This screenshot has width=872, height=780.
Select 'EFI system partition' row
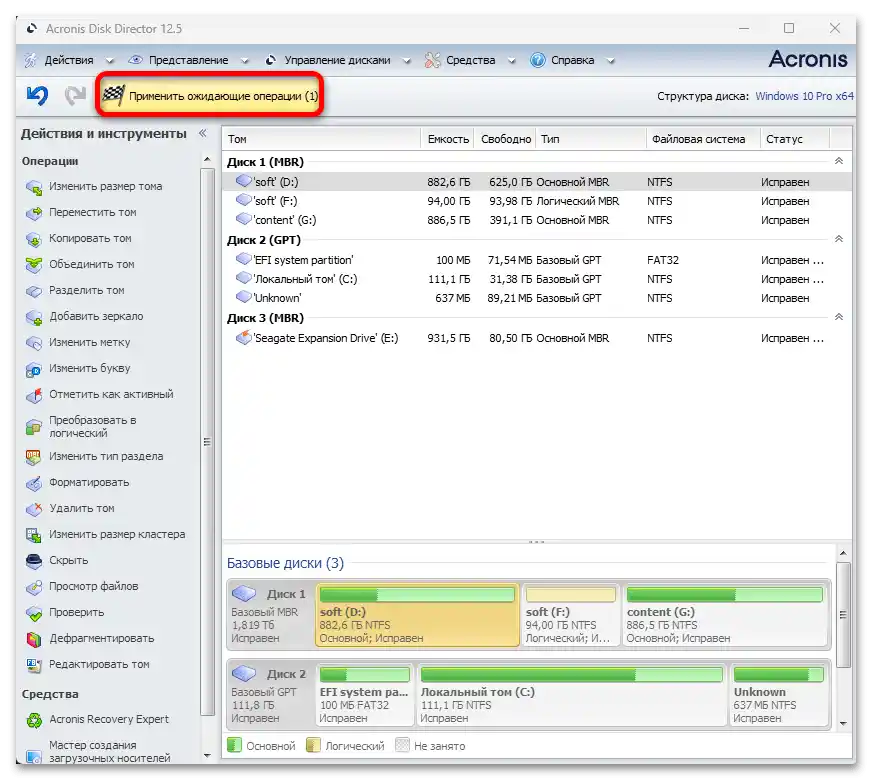click(537, 260)
